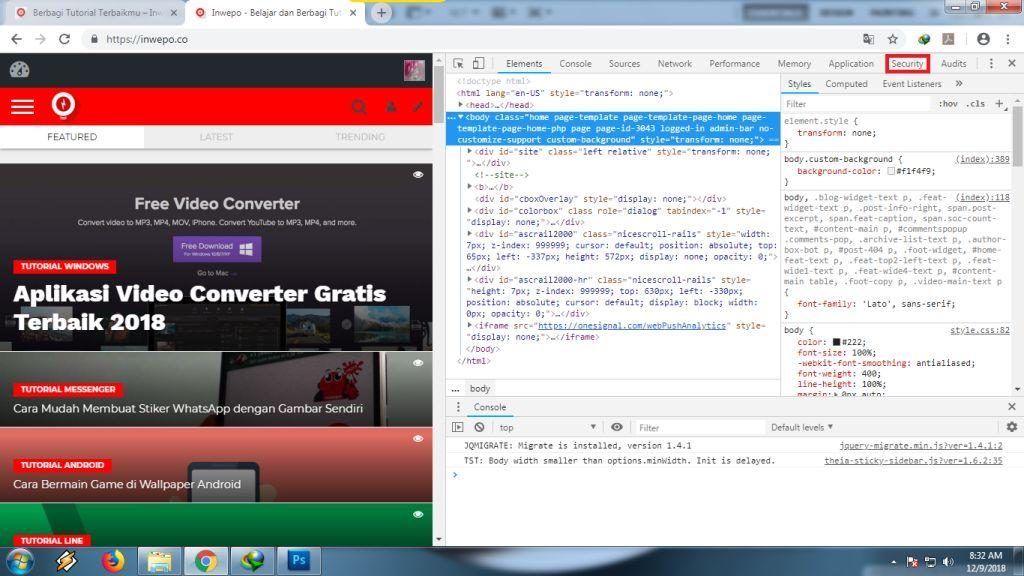The image size is (1024, 576).
Task: Clear the console with the block icon
Action: click(x=479, y=427)
